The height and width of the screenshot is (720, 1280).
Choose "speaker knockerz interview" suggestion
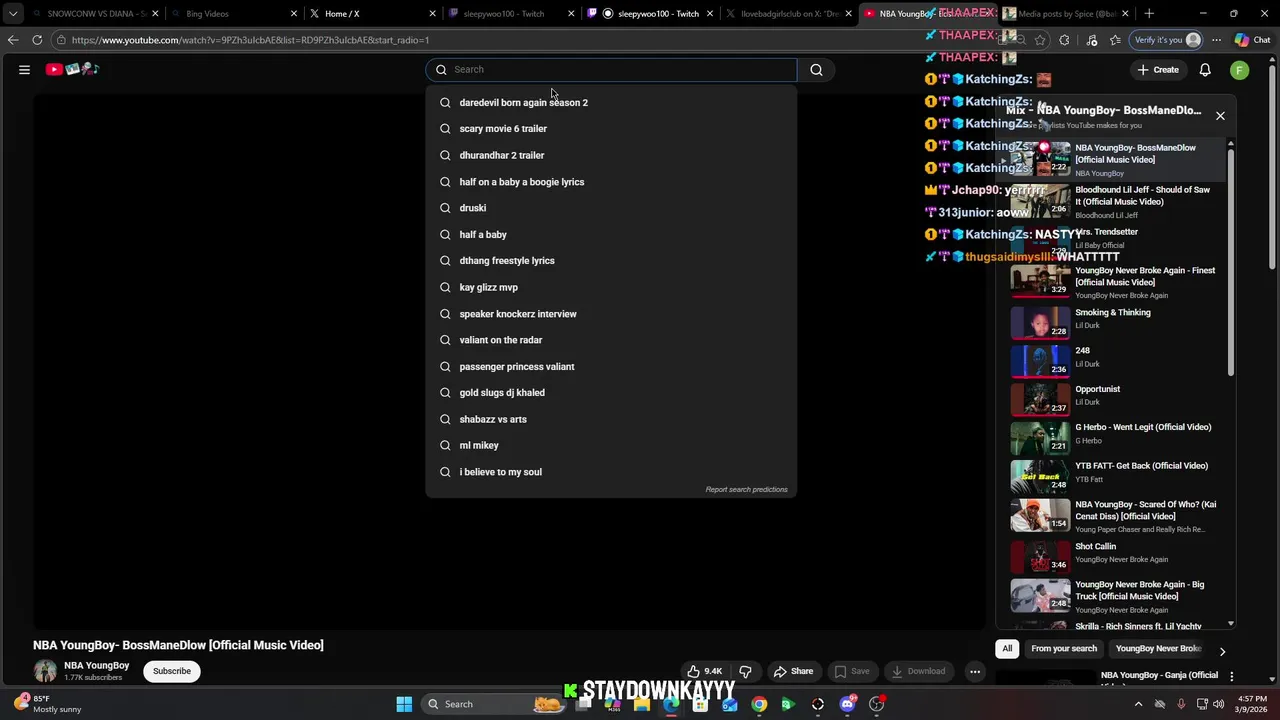pos(611,314)
